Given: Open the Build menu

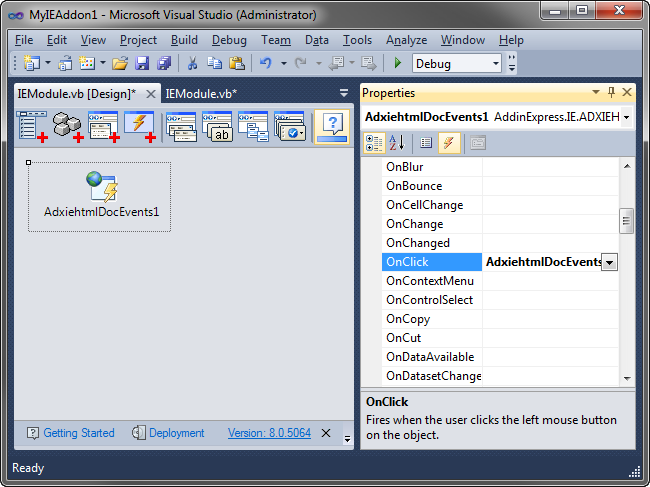Looking at the screenshot, I should pyautogui.click(x=184, y=40).
